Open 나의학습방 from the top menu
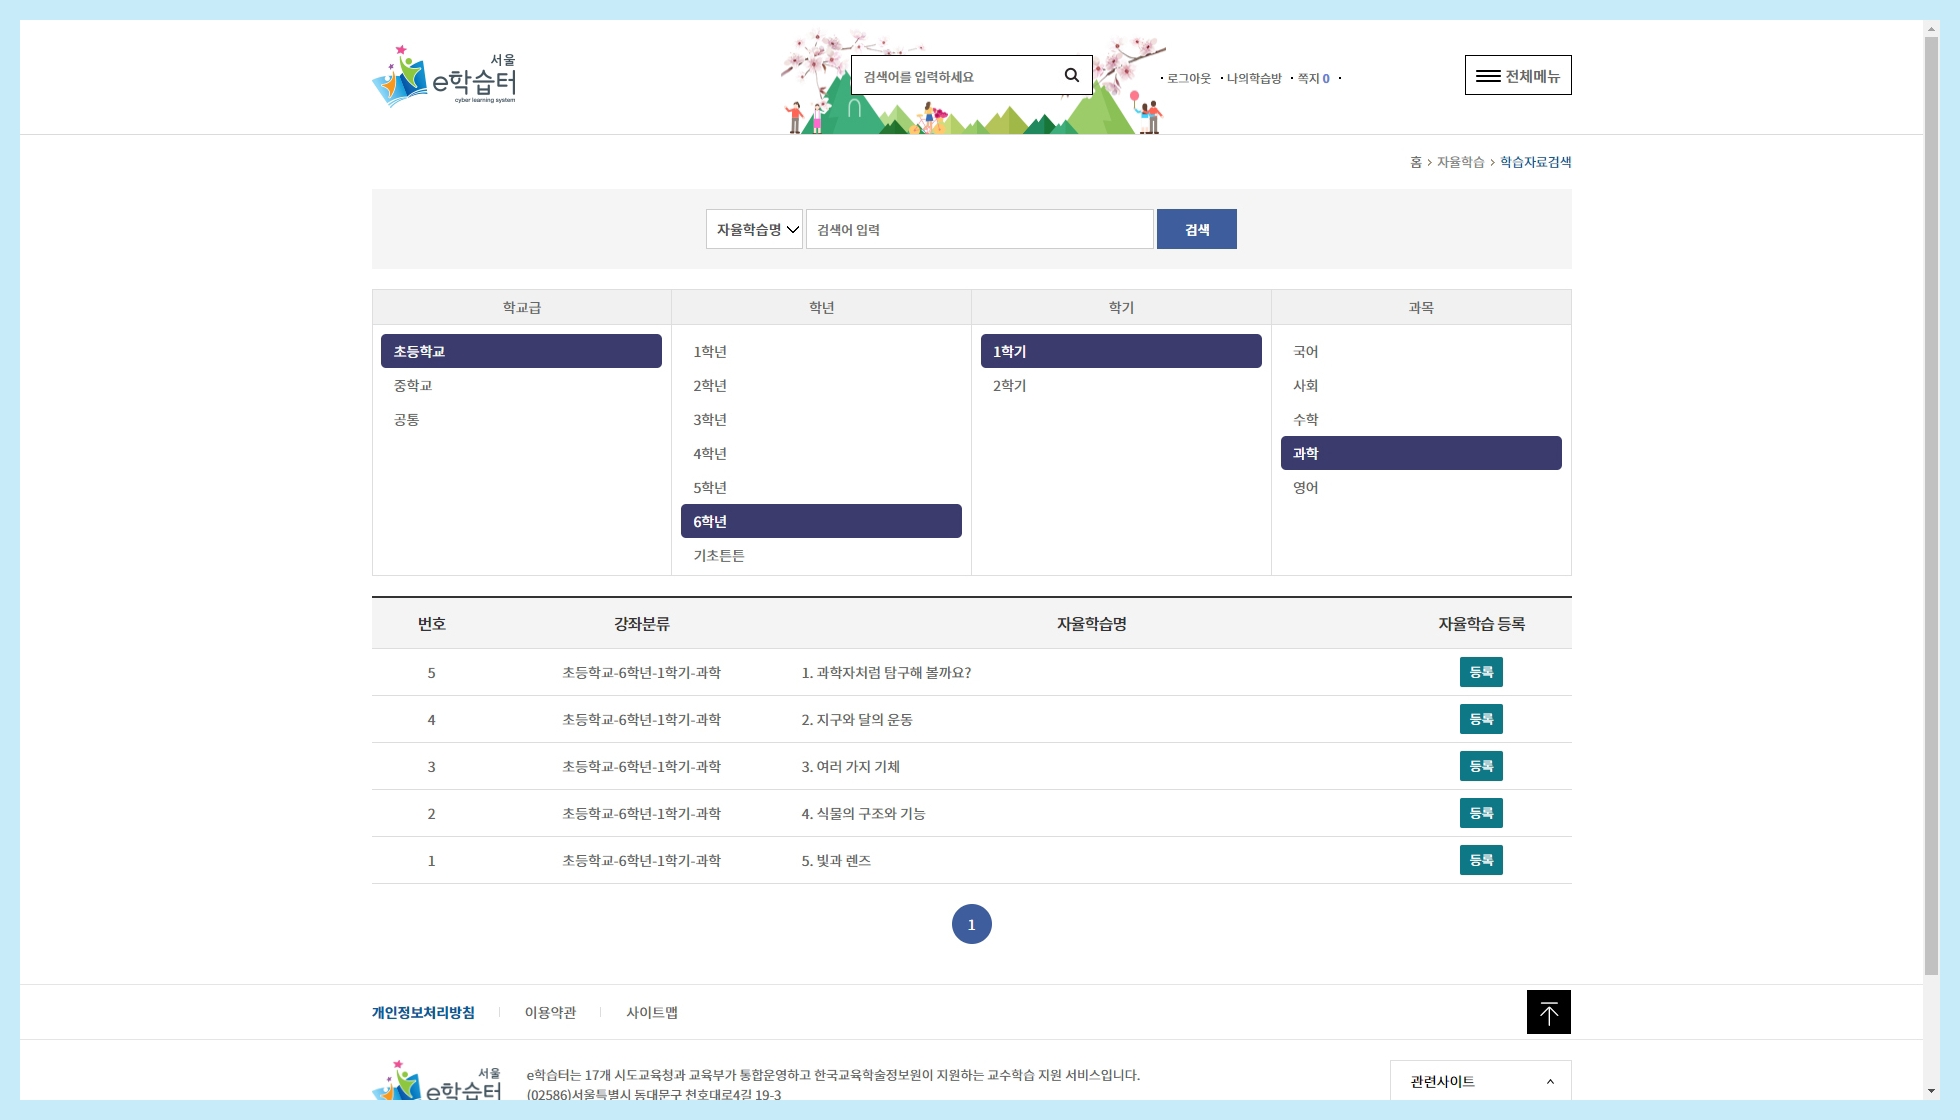1960x1120 pixels. tap(1253, 79)
